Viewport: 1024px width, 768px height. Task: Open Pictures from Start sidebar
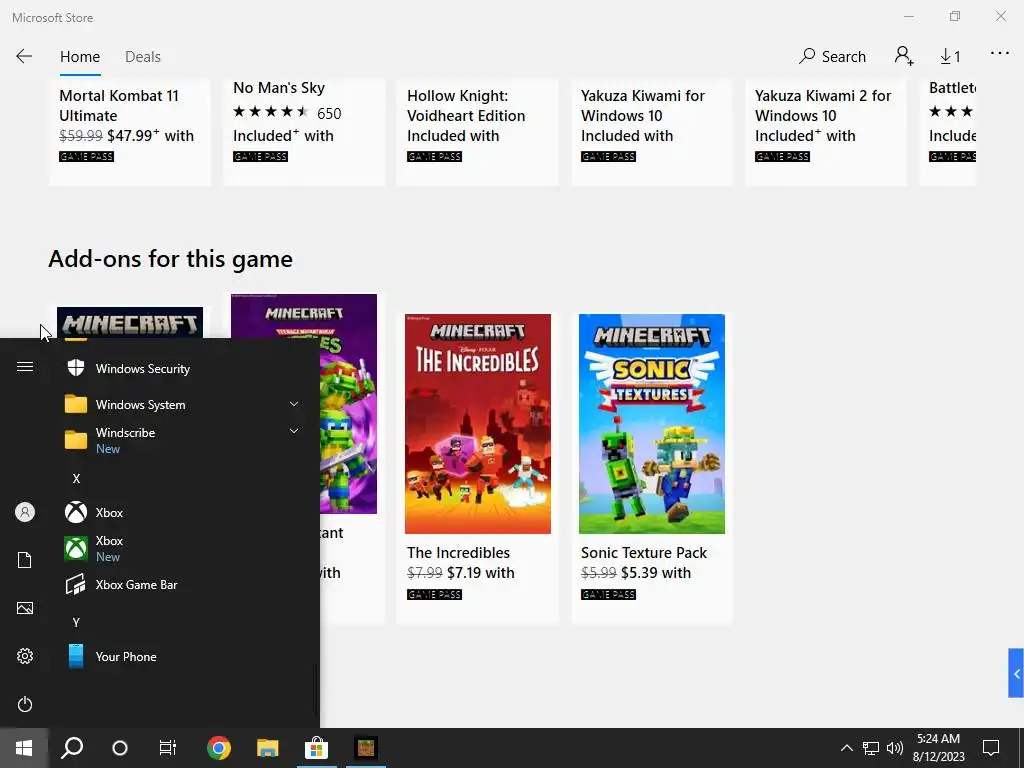25,608
